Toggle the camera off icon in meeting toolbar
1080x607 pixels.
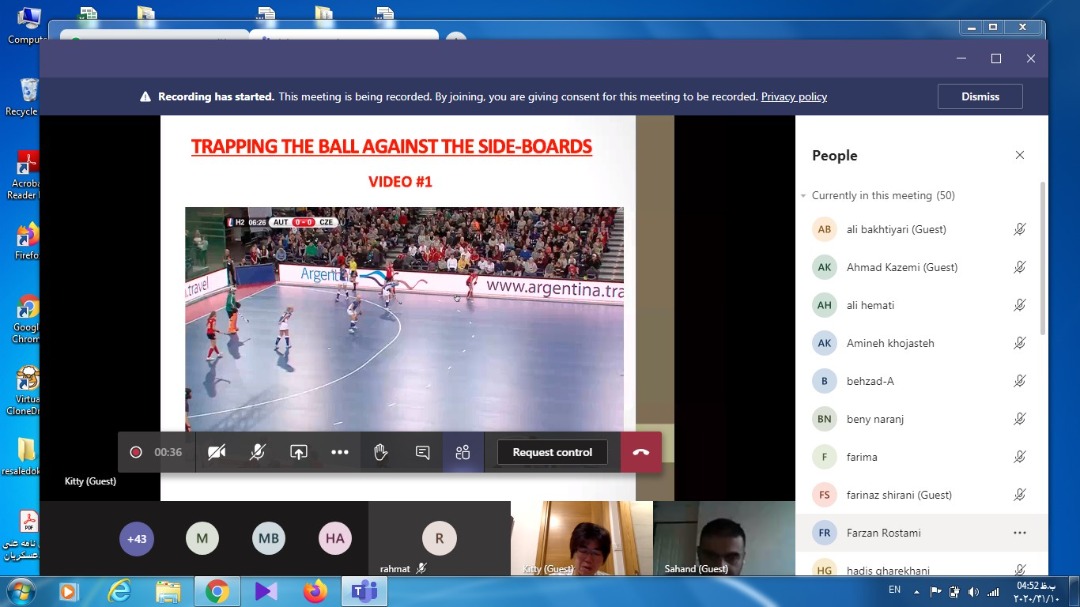click(x=216, y=452)
